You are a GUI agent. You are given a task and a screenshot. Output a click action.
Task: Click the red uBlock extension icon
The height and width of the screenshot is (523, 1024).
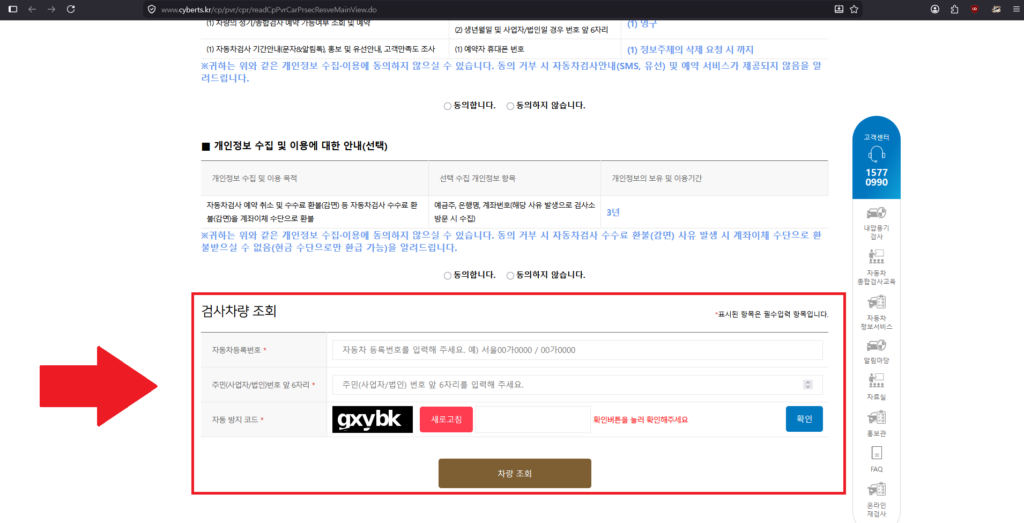974,9
